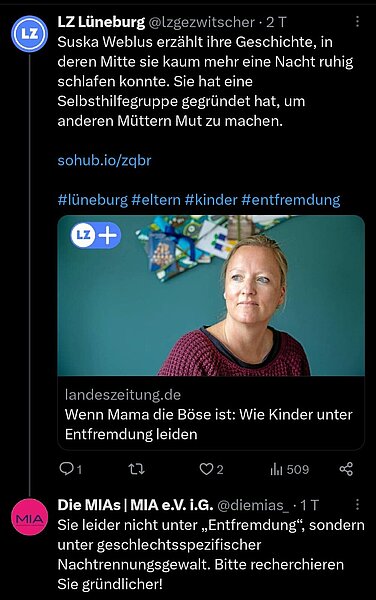The image size is (376, 600).
Task: Open the #eltern hashtag
Action: pos(156,200)
